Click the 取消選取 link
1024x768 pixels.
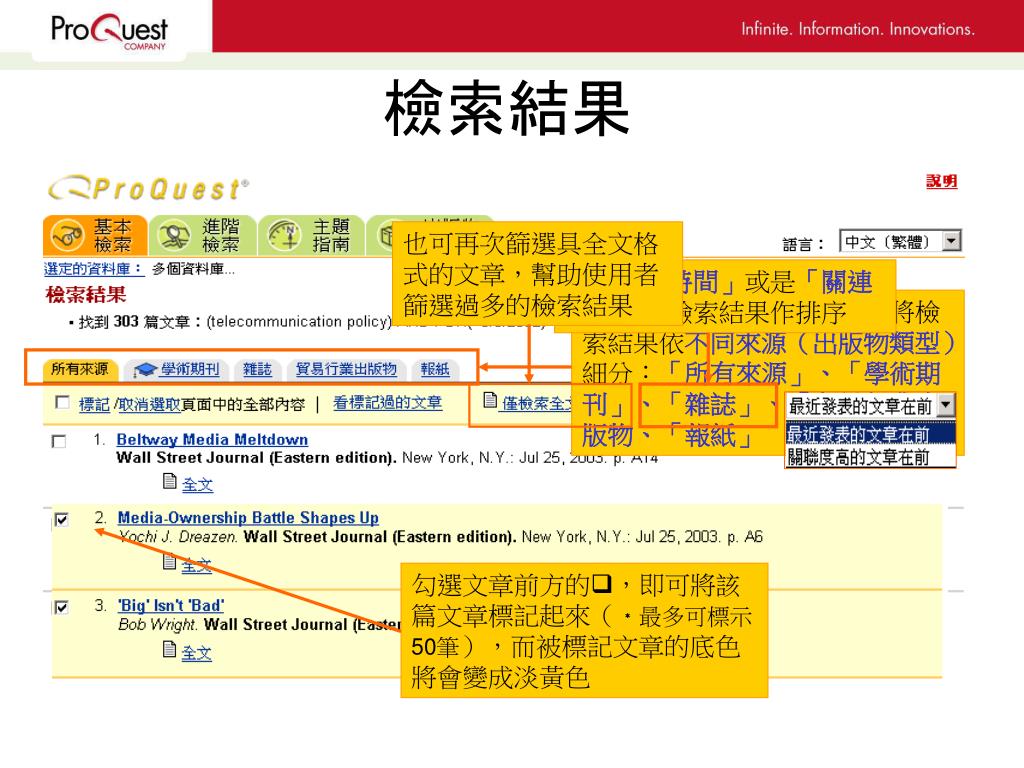pyautogui.click(x=149, y=404)
